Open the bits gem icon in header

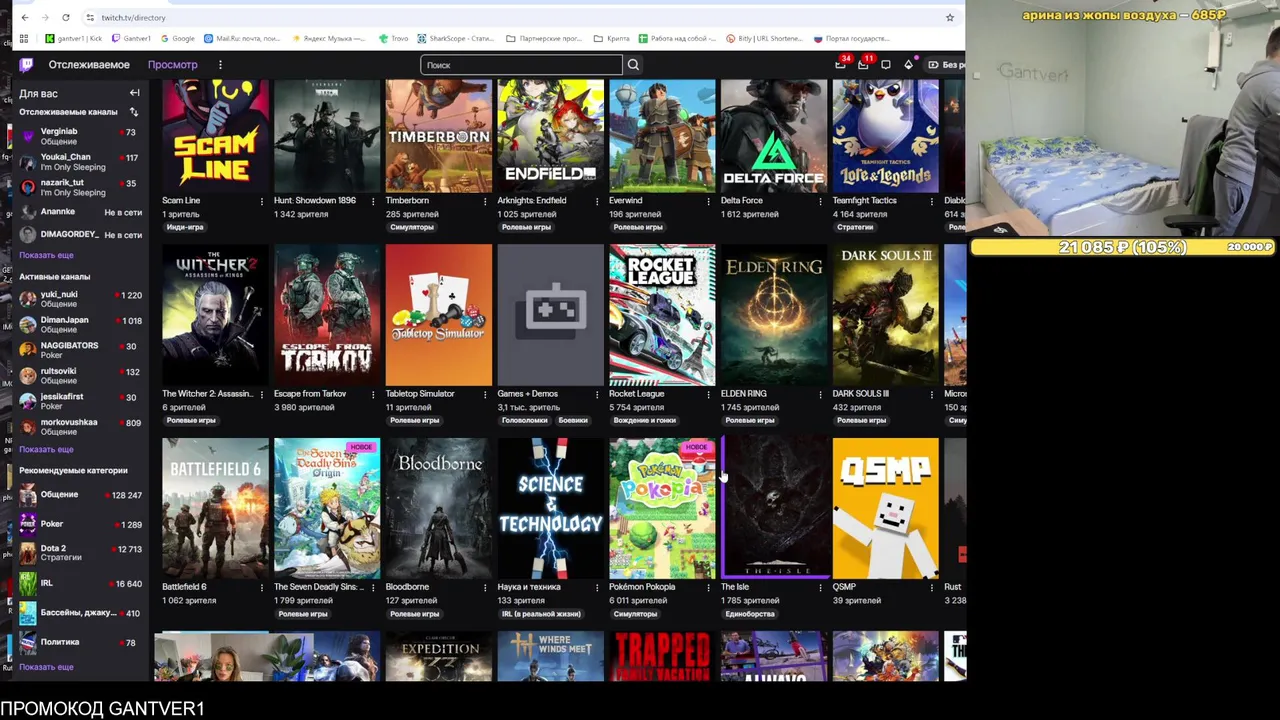(x=908, y=65)
